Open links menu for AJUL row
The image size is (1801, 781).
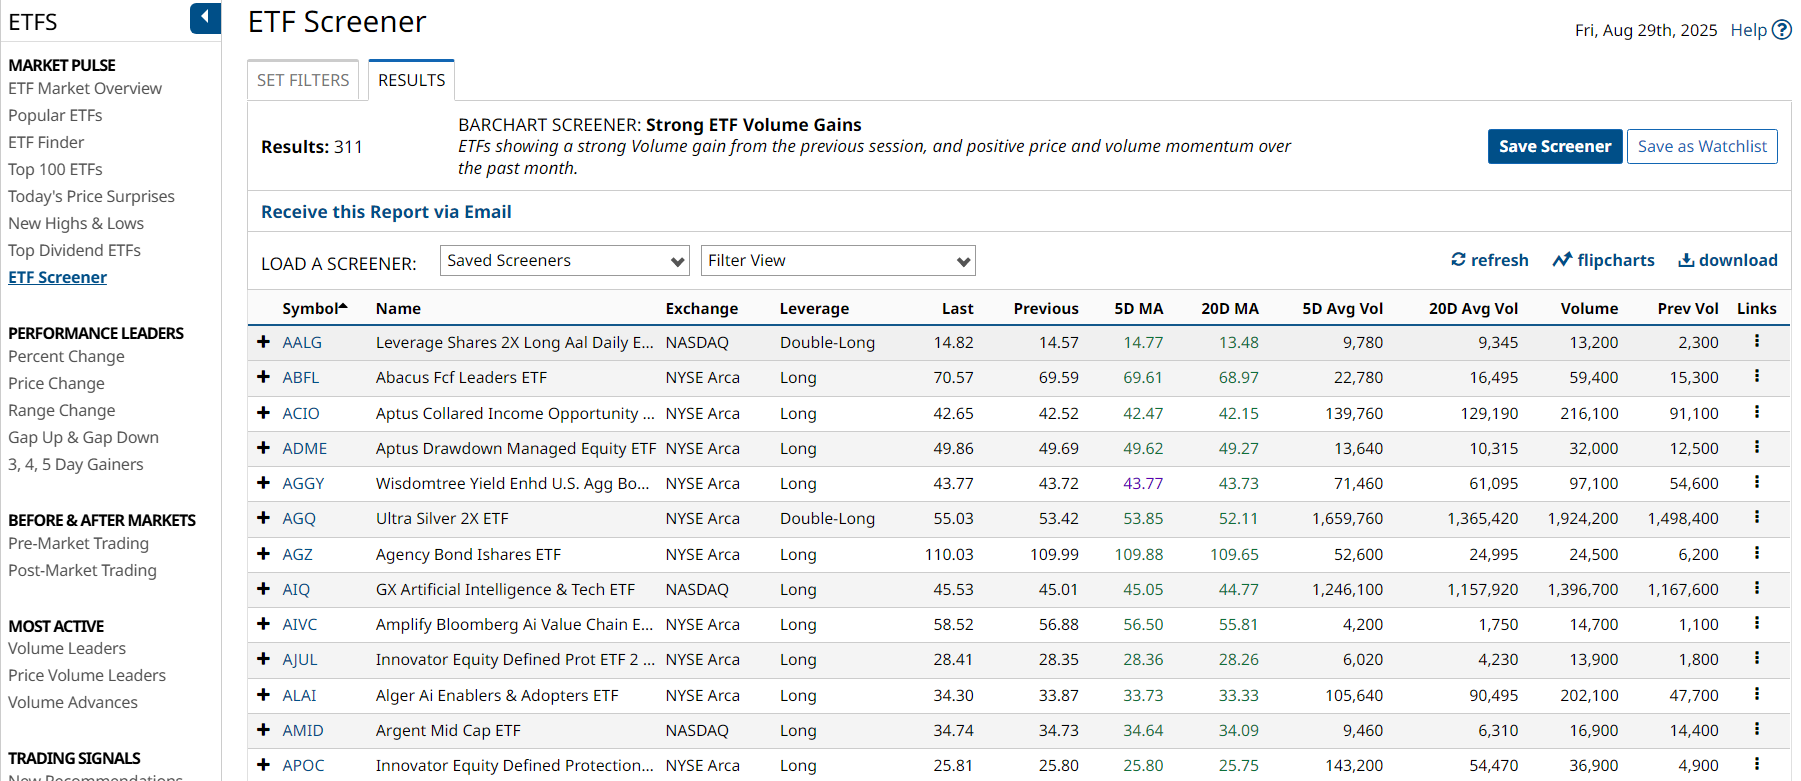pyautogui.click(x=1756, y=659)
